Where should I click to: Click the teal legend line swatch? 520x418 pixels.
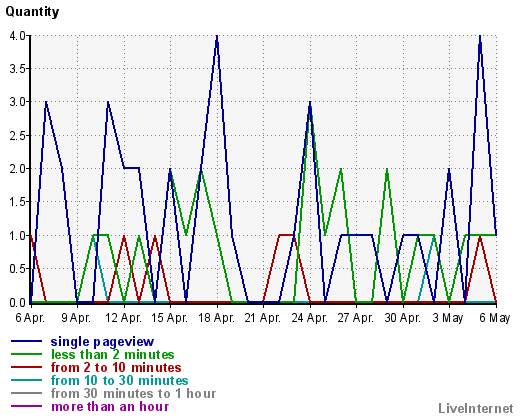click(27, 380)
